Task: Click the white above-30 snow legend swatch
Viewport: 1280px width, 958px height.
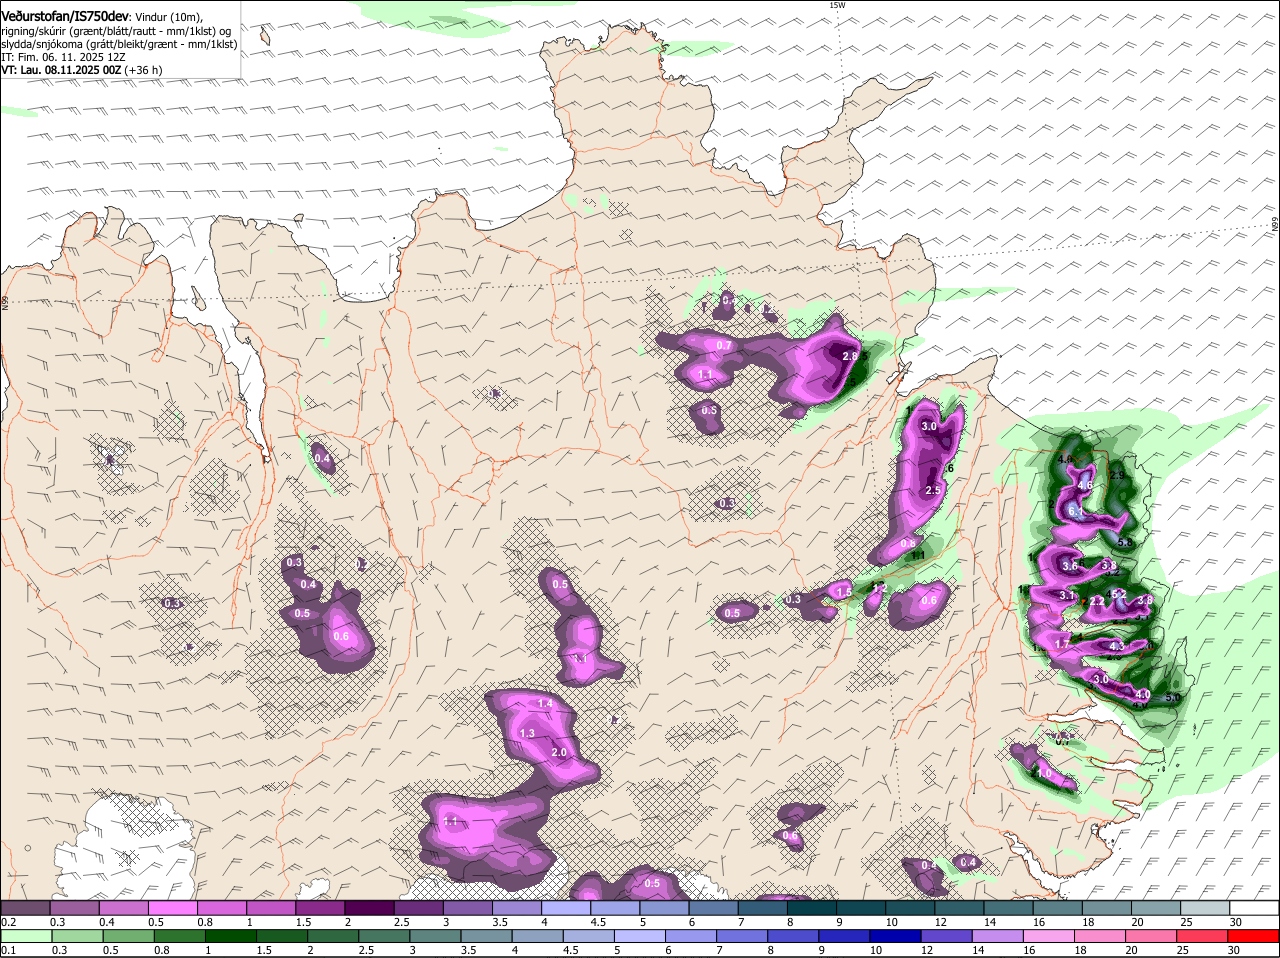Action: [x=1255, y=908]
